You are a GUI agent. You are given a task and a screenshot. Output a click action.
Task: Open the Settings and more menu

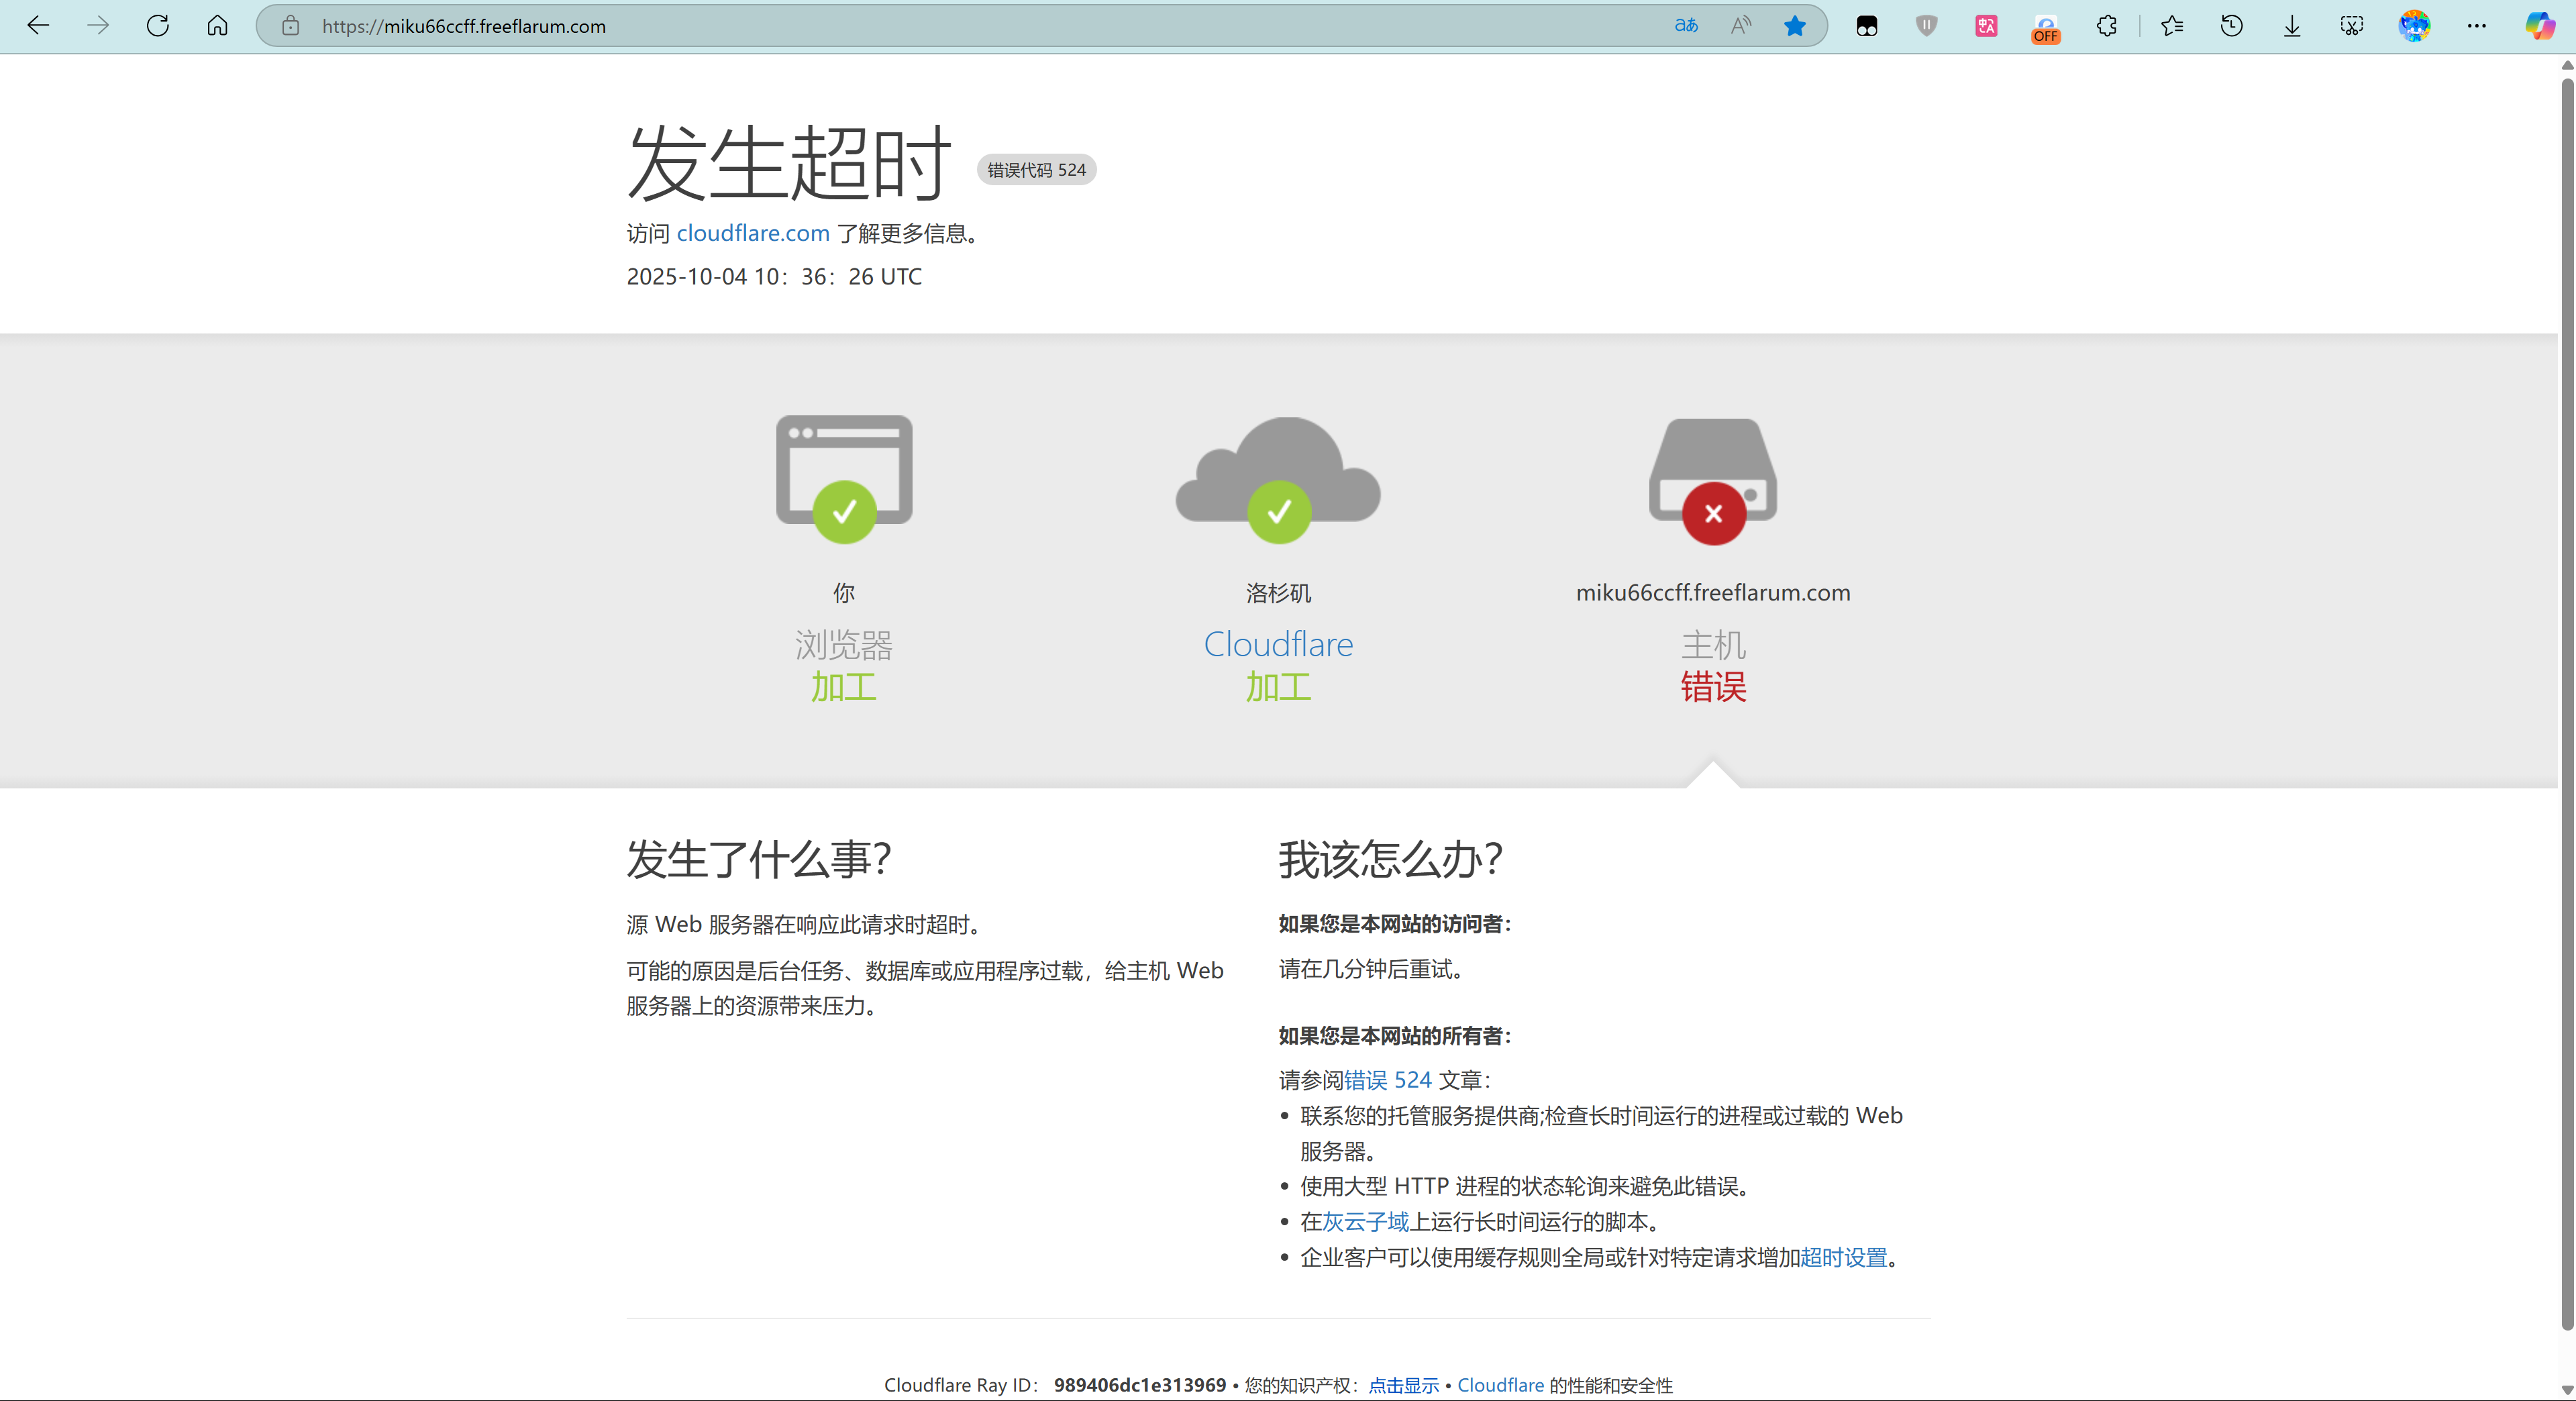click(x=2476, y=26)
